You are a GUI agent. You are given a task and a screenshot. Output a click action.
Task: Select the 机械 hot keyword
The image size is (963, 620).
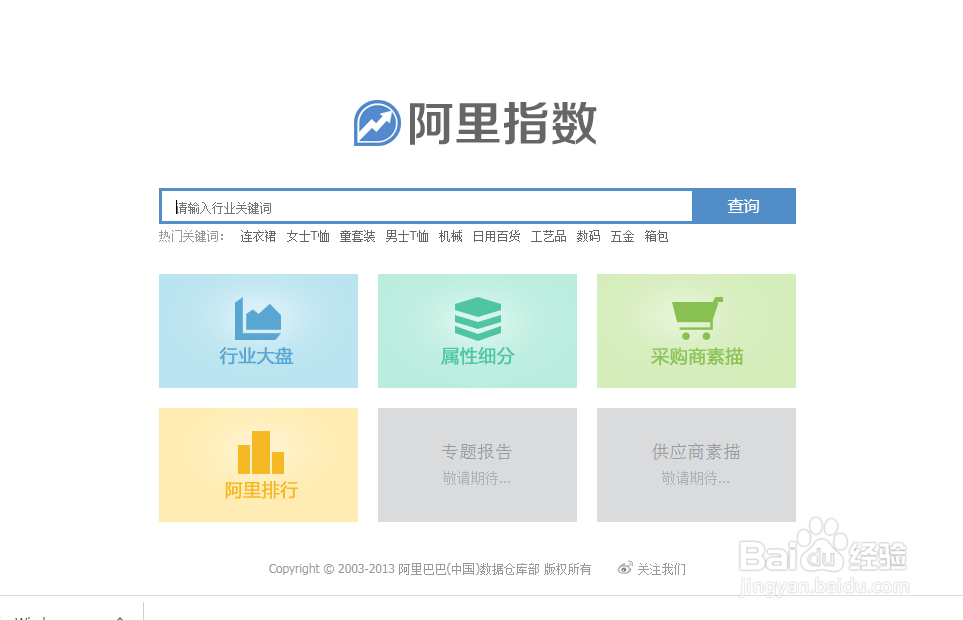[x=450, y=236]
